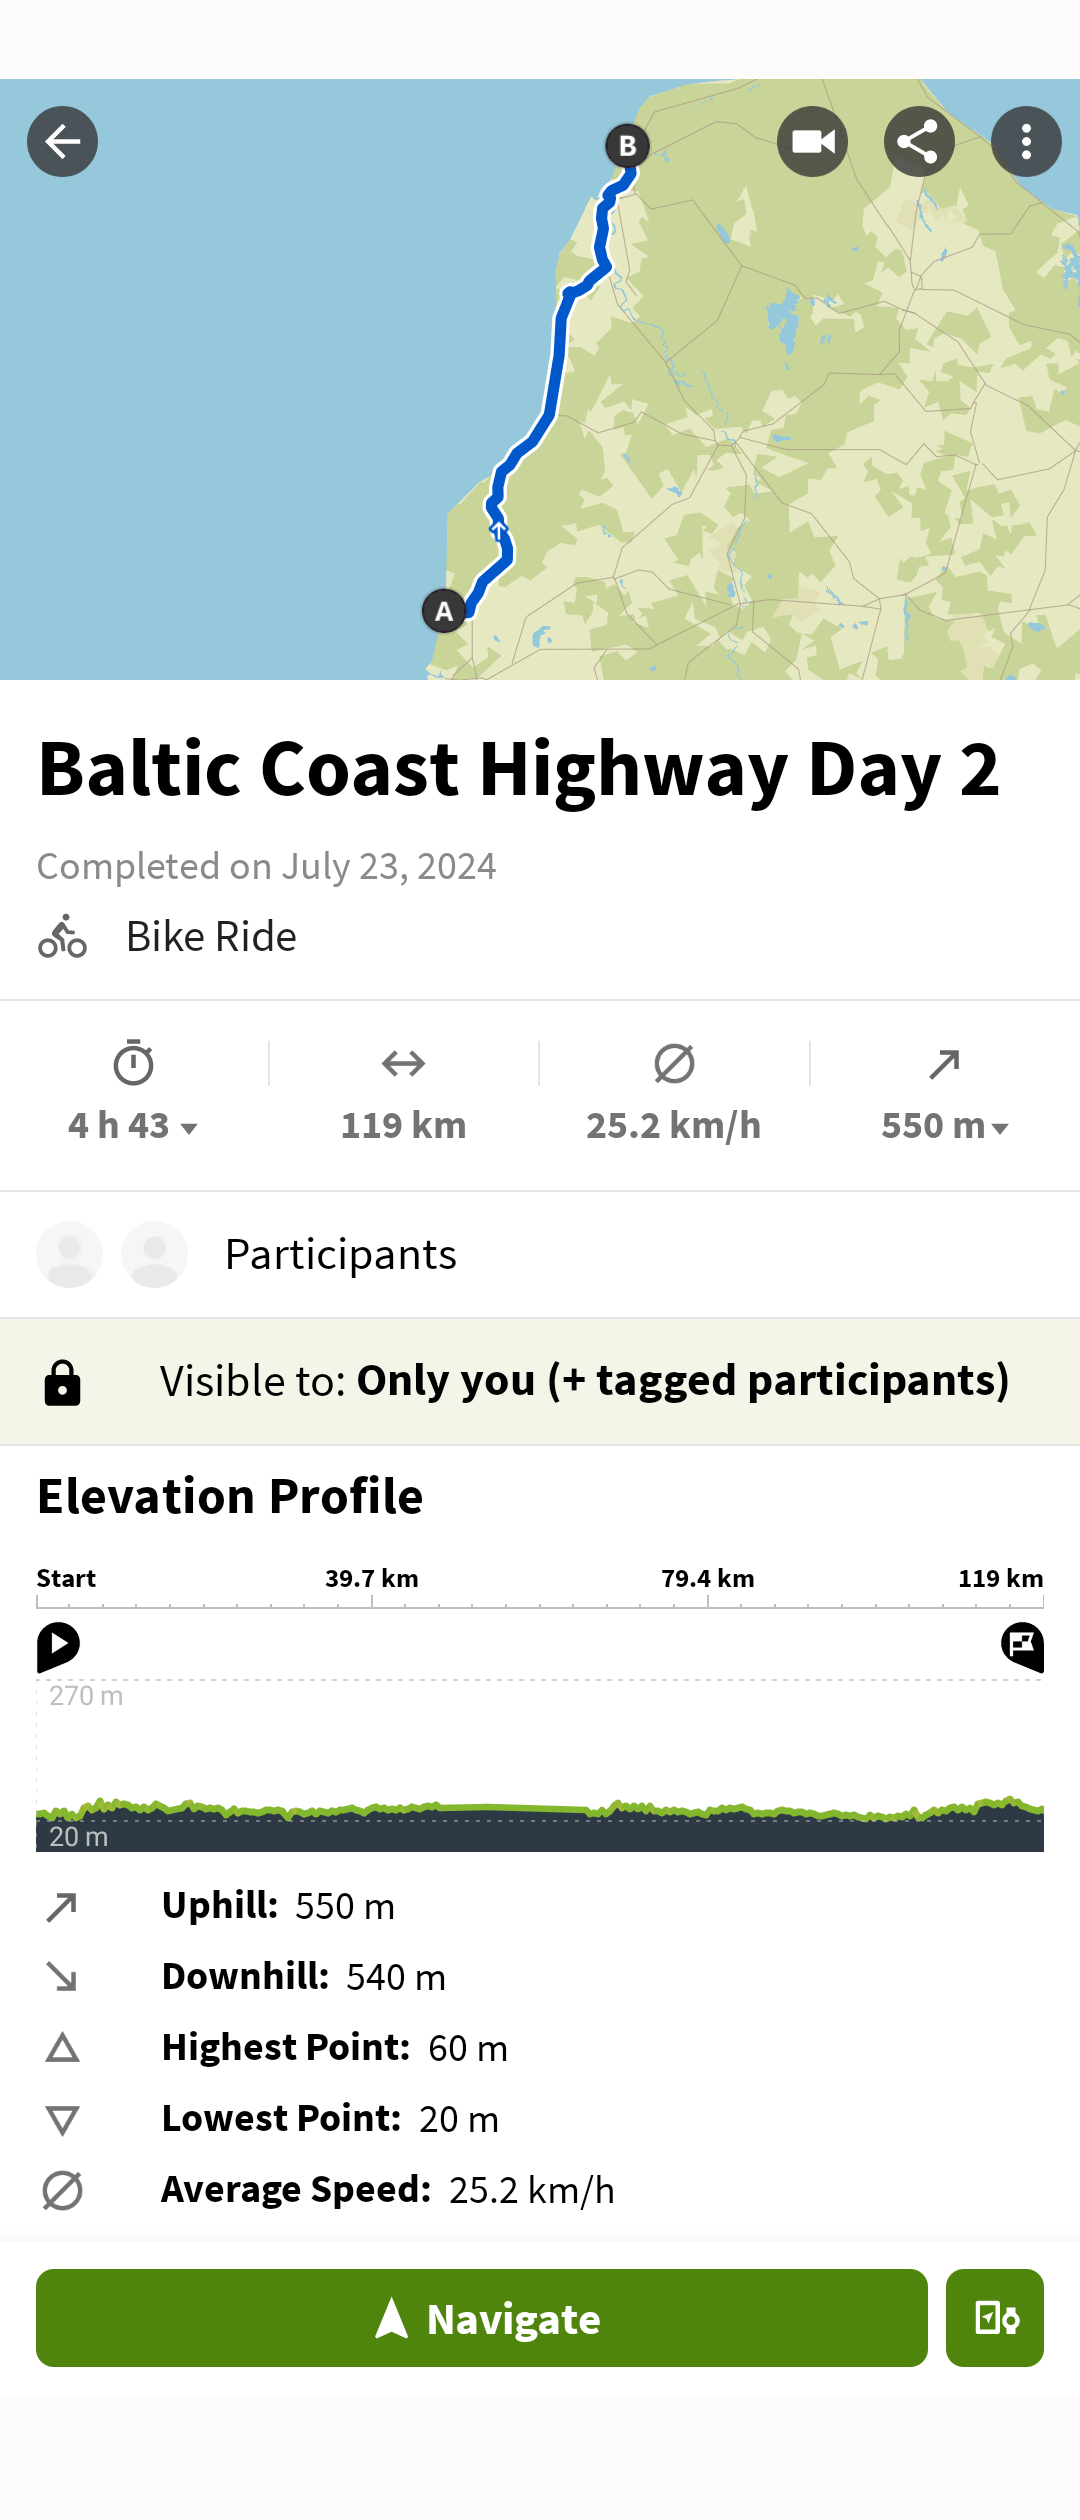Screen dimensions: 1080x2520
Task: Tap the share icon
Action: pyautogui.click(x=919, y=142)
